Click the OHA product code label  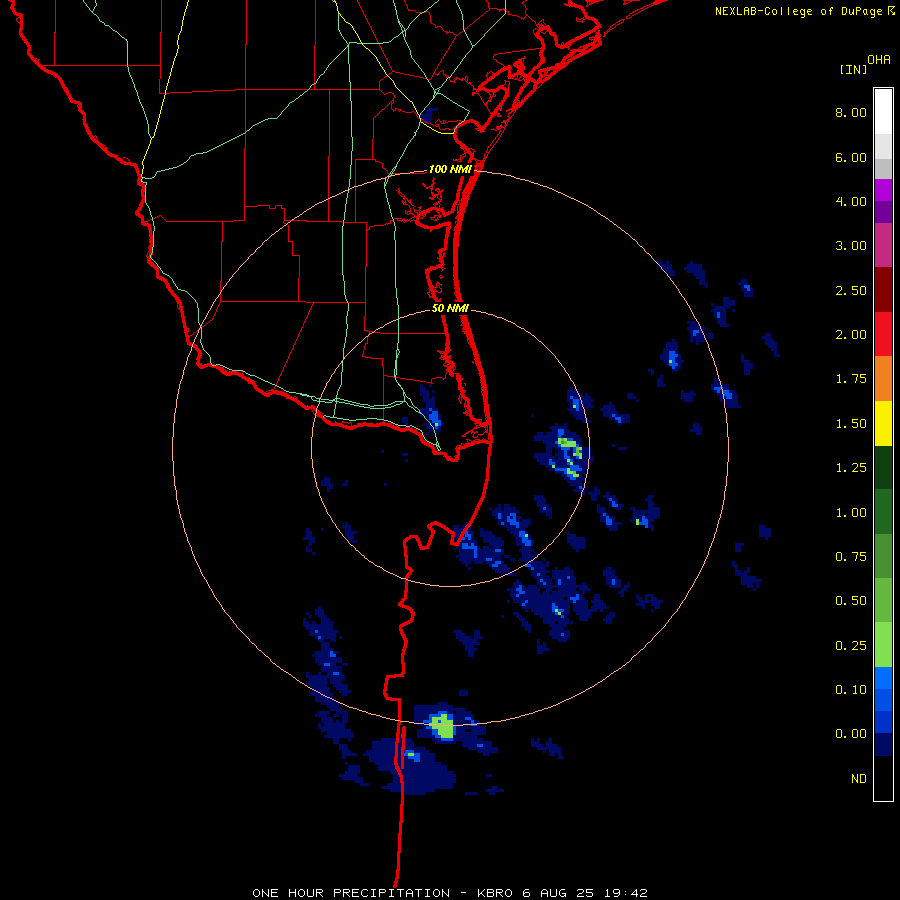(x=879, y=60)
